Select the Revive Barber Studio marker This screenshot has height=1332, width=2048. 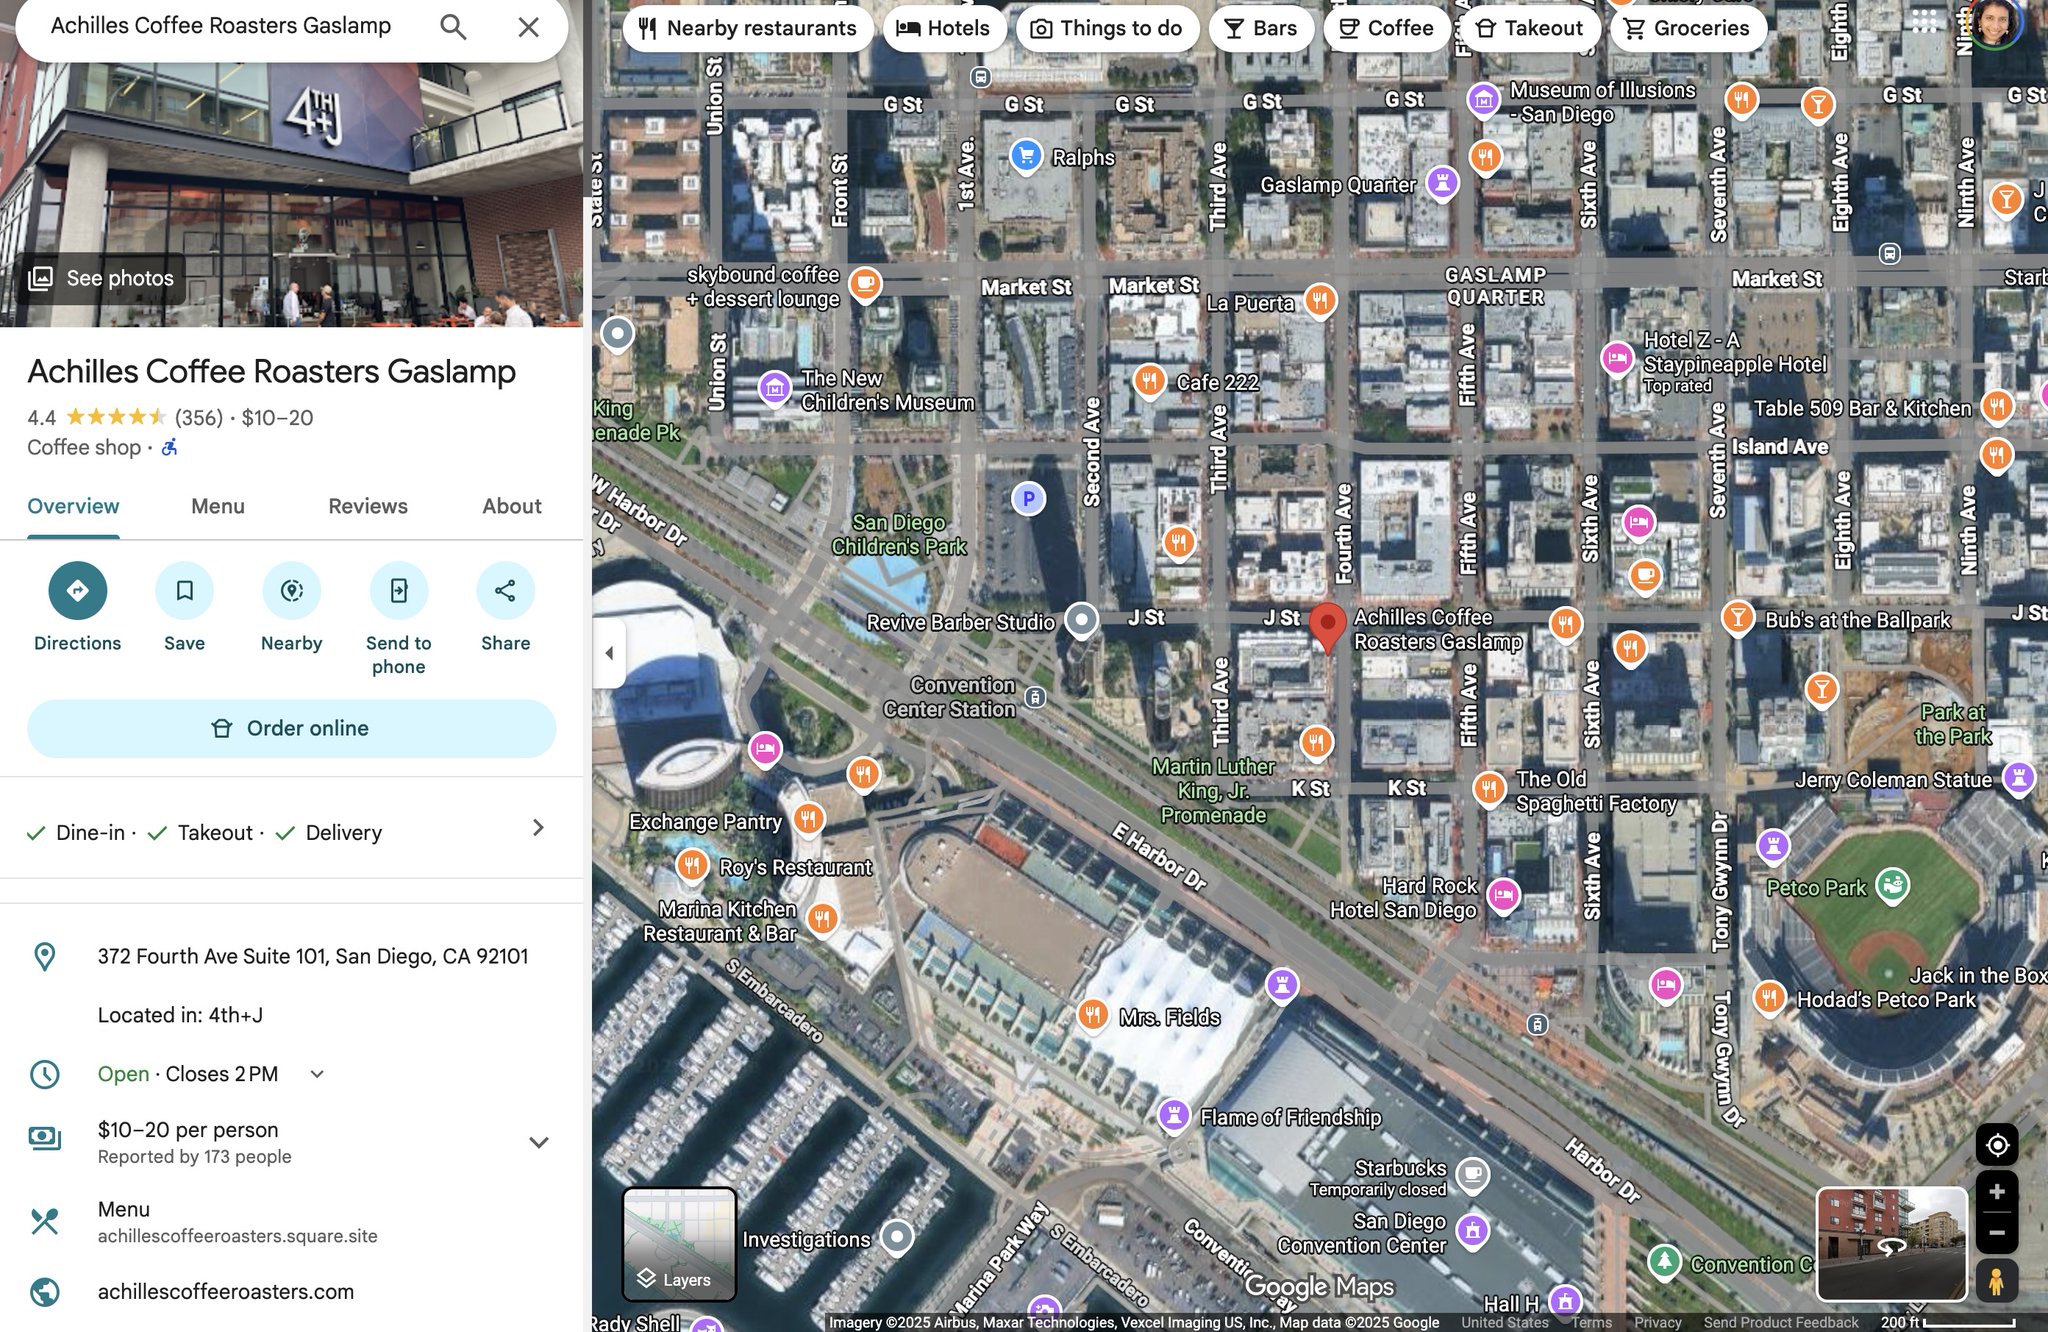[1080, 620]
